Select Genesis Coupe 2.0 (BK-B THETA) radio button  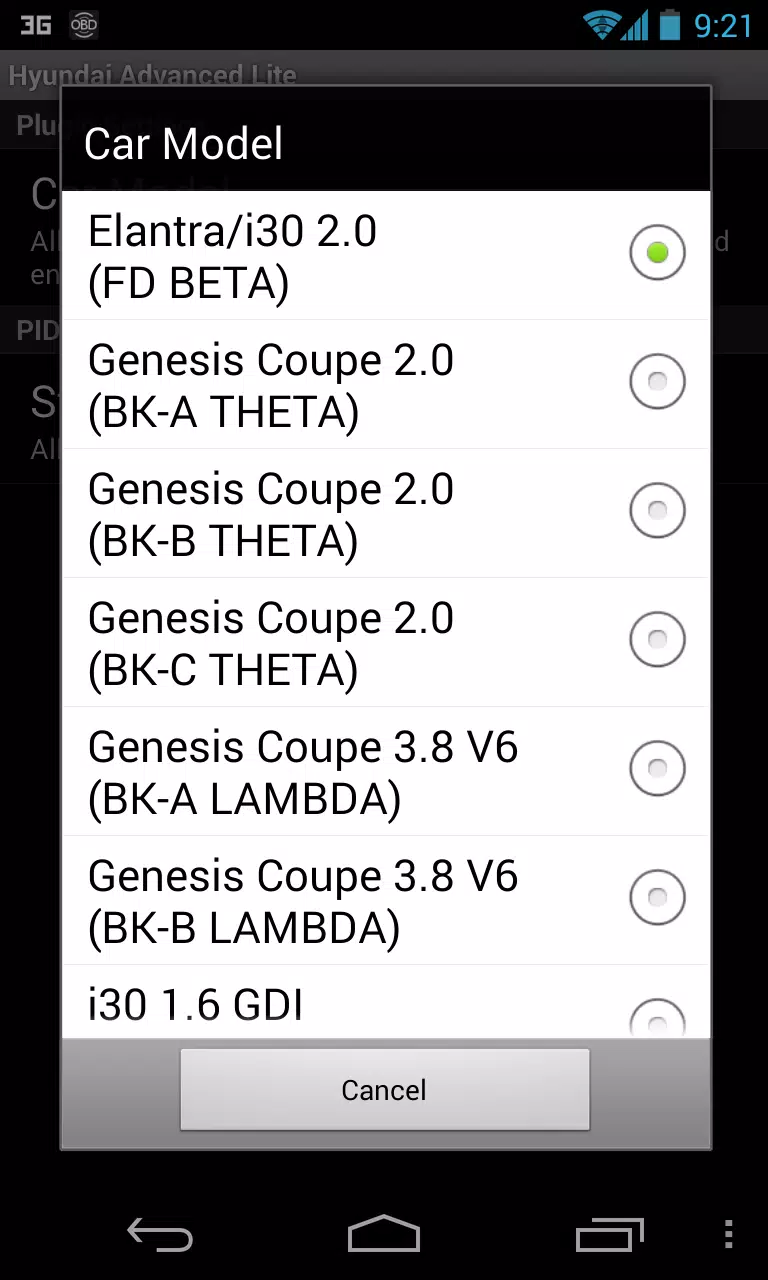(x=657, y=510)
